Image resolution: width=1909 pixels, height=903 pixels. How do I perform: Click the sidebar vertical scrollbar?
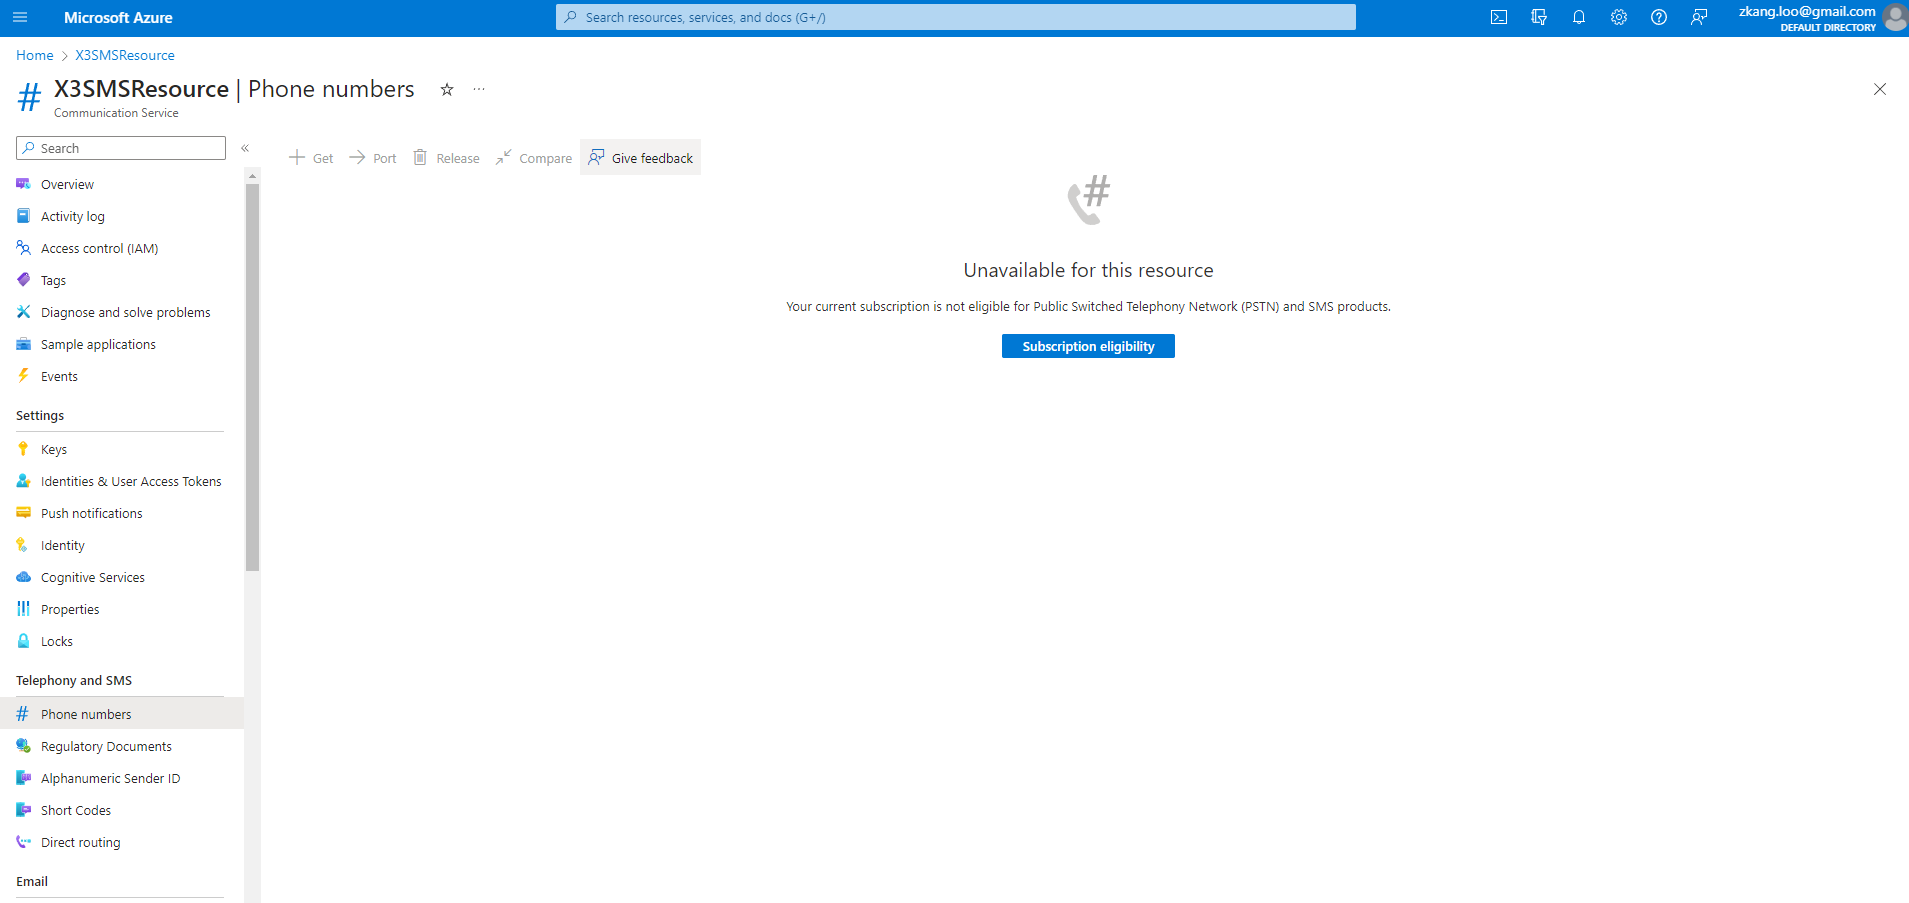pos(252,377)
